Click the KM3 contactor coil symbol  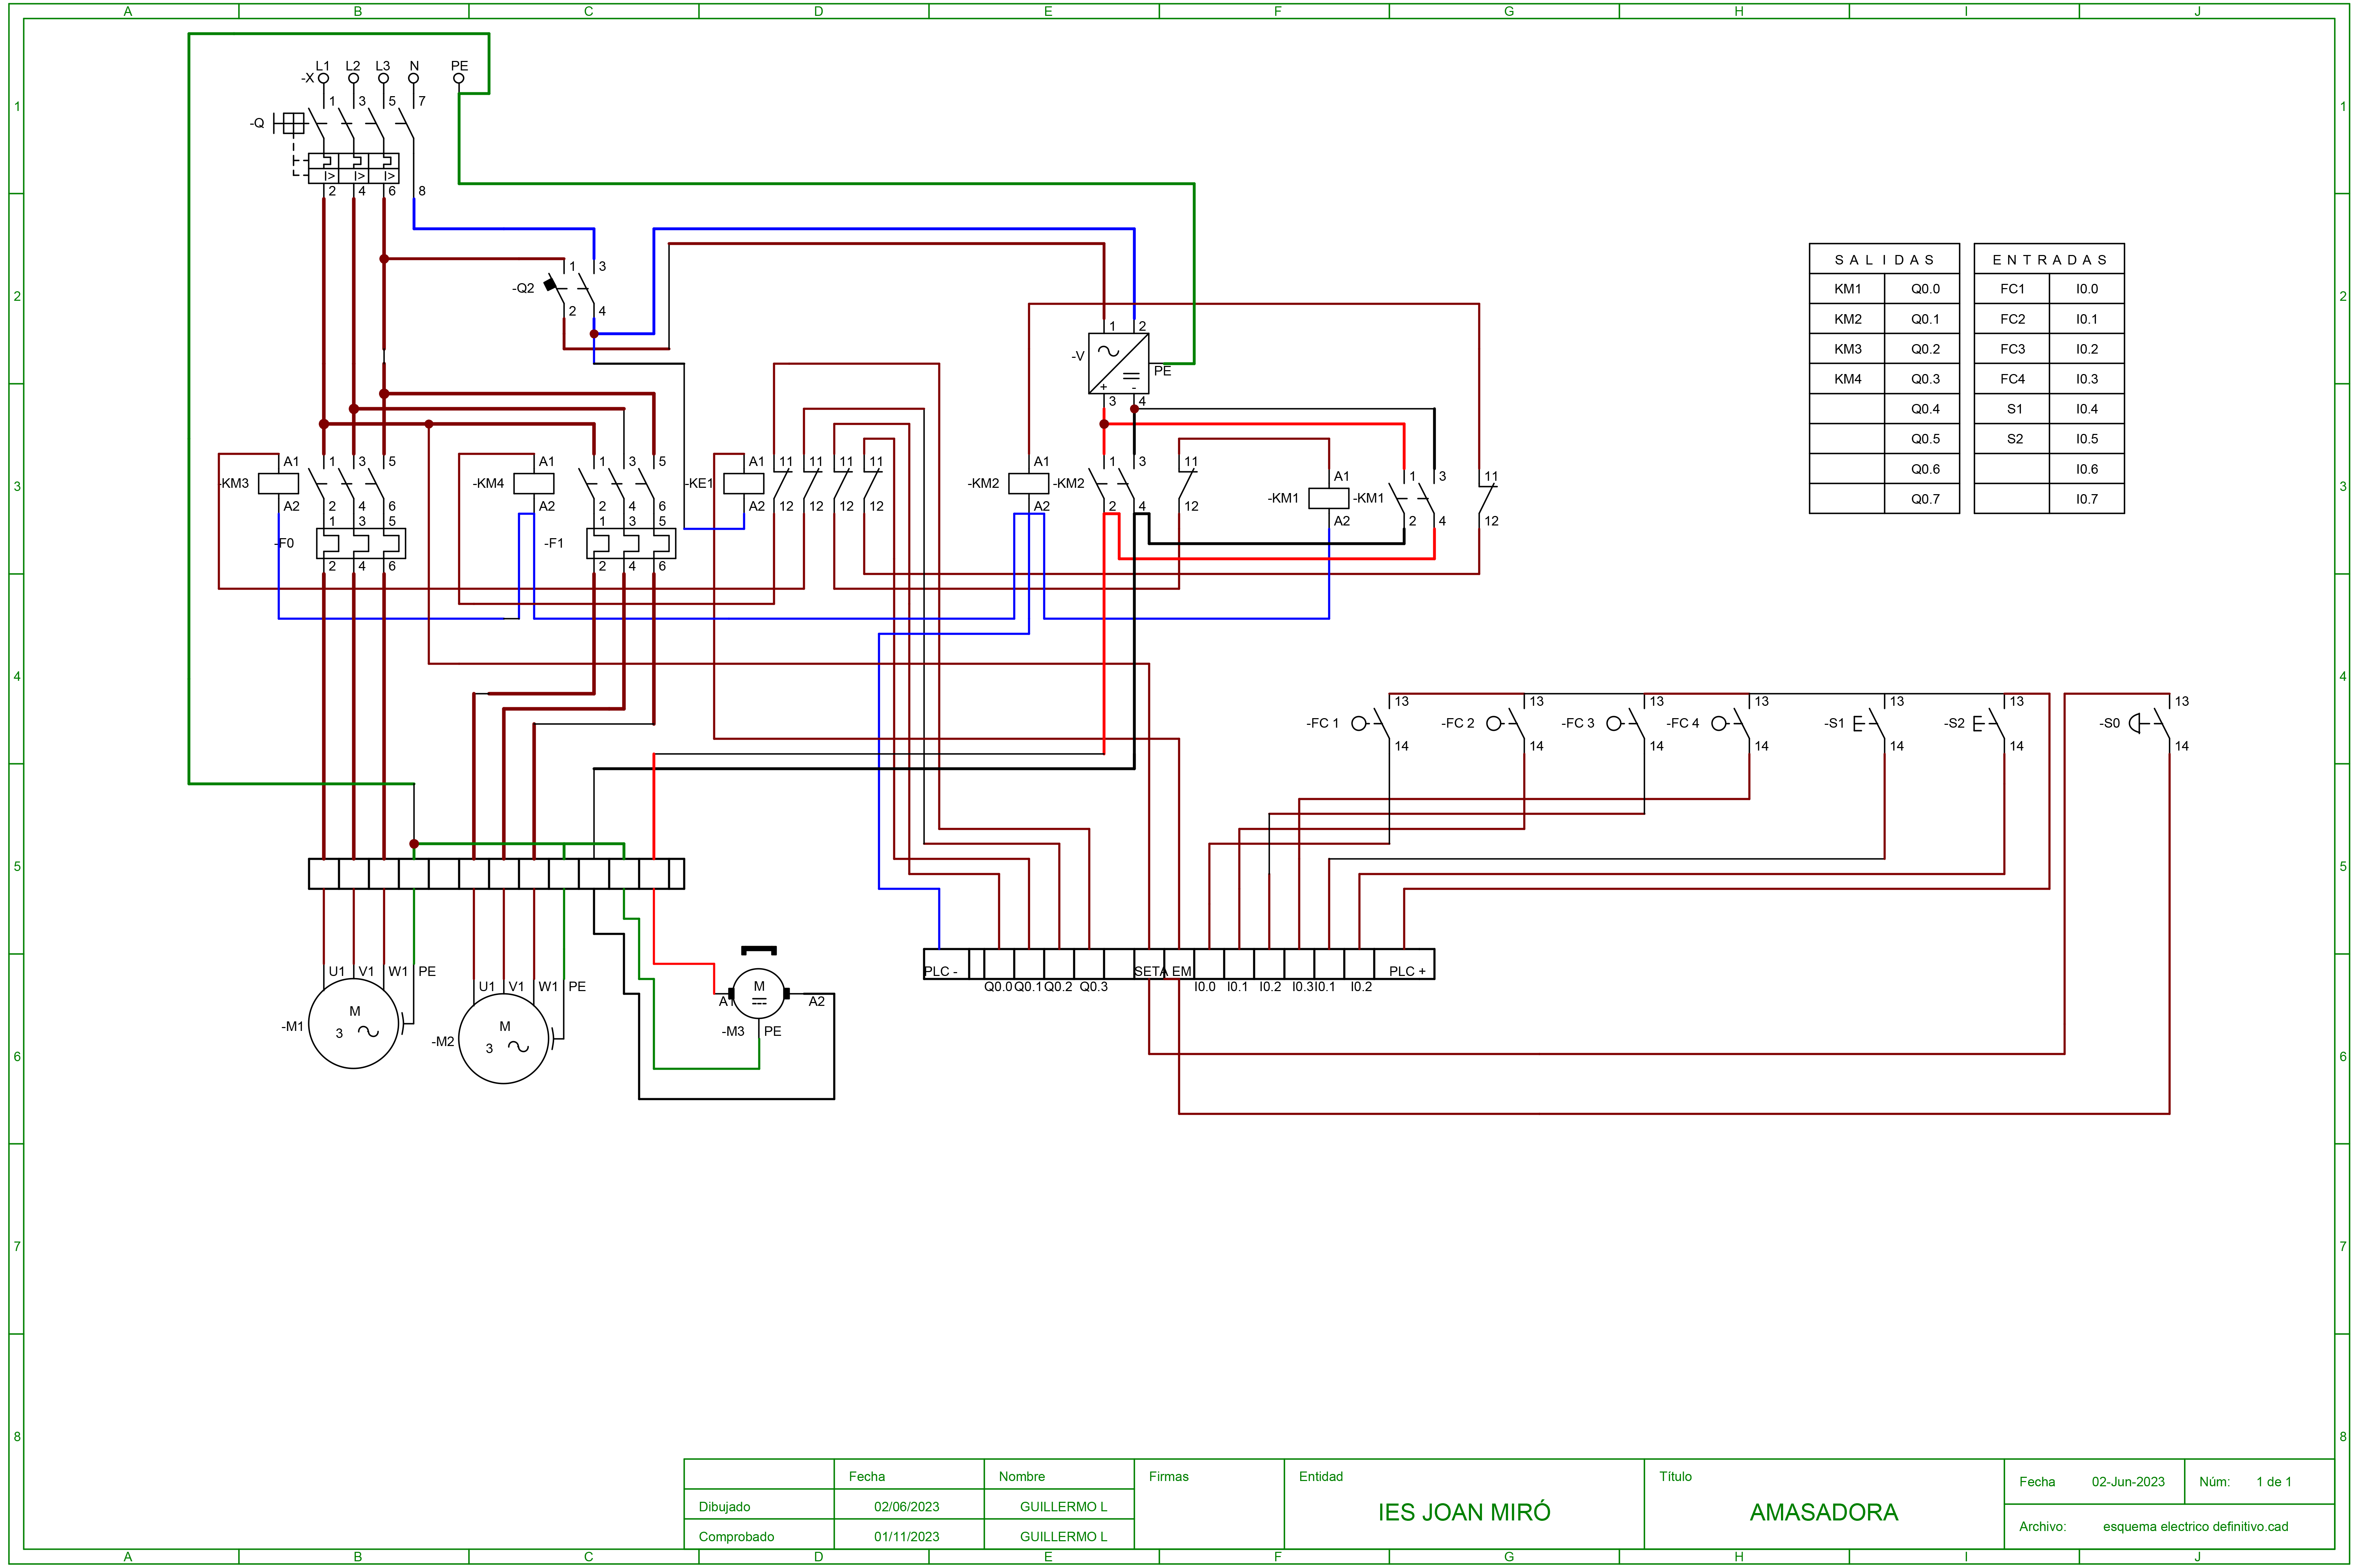(x=278, y=483)
